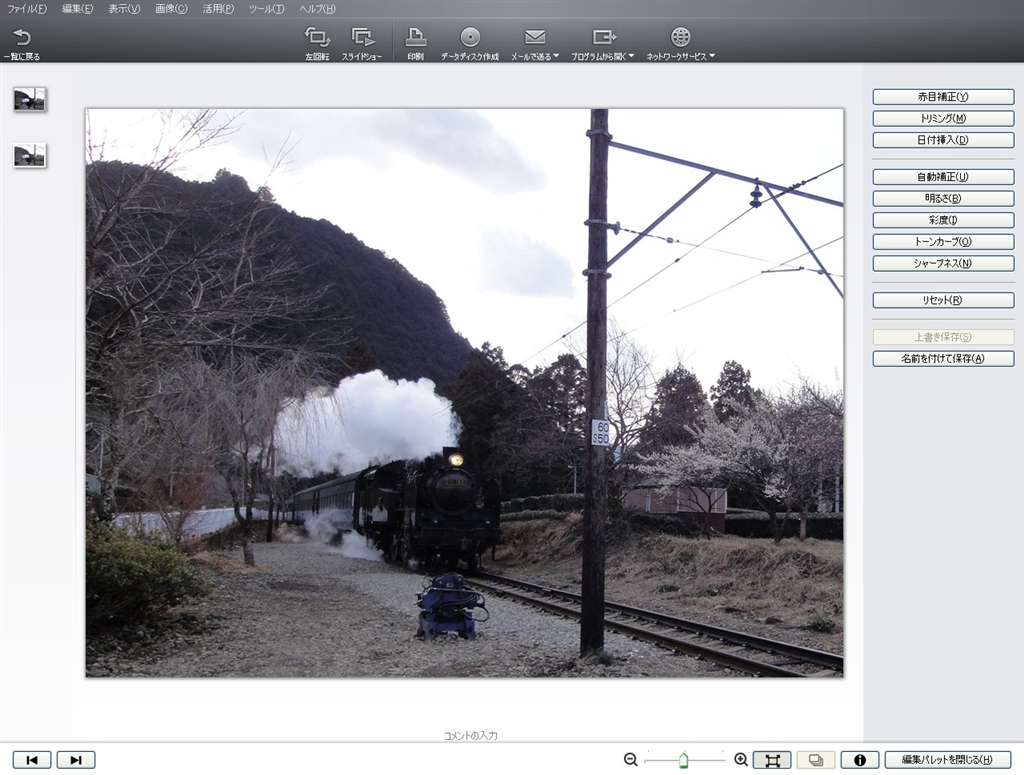Click 名前を付けて保存(A) save as button
Screen dimensions: 1024x775
tap(943, 358)
